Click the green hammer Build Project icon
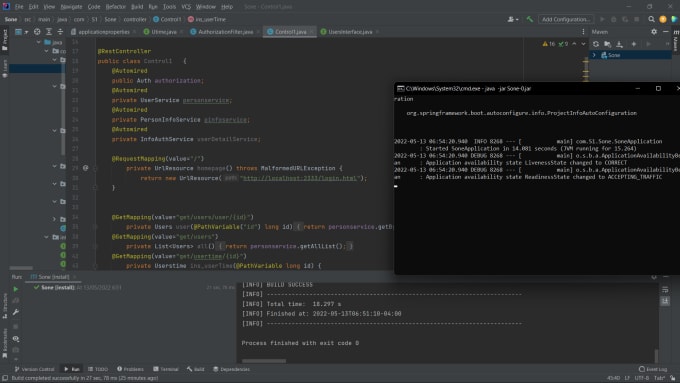 click(530, 19)
